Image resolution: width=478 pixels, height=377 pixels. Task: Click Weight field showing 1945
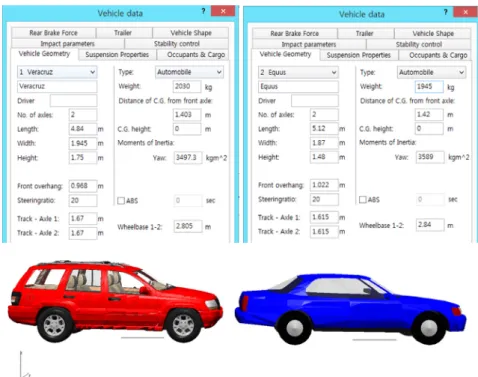(429, 87)
